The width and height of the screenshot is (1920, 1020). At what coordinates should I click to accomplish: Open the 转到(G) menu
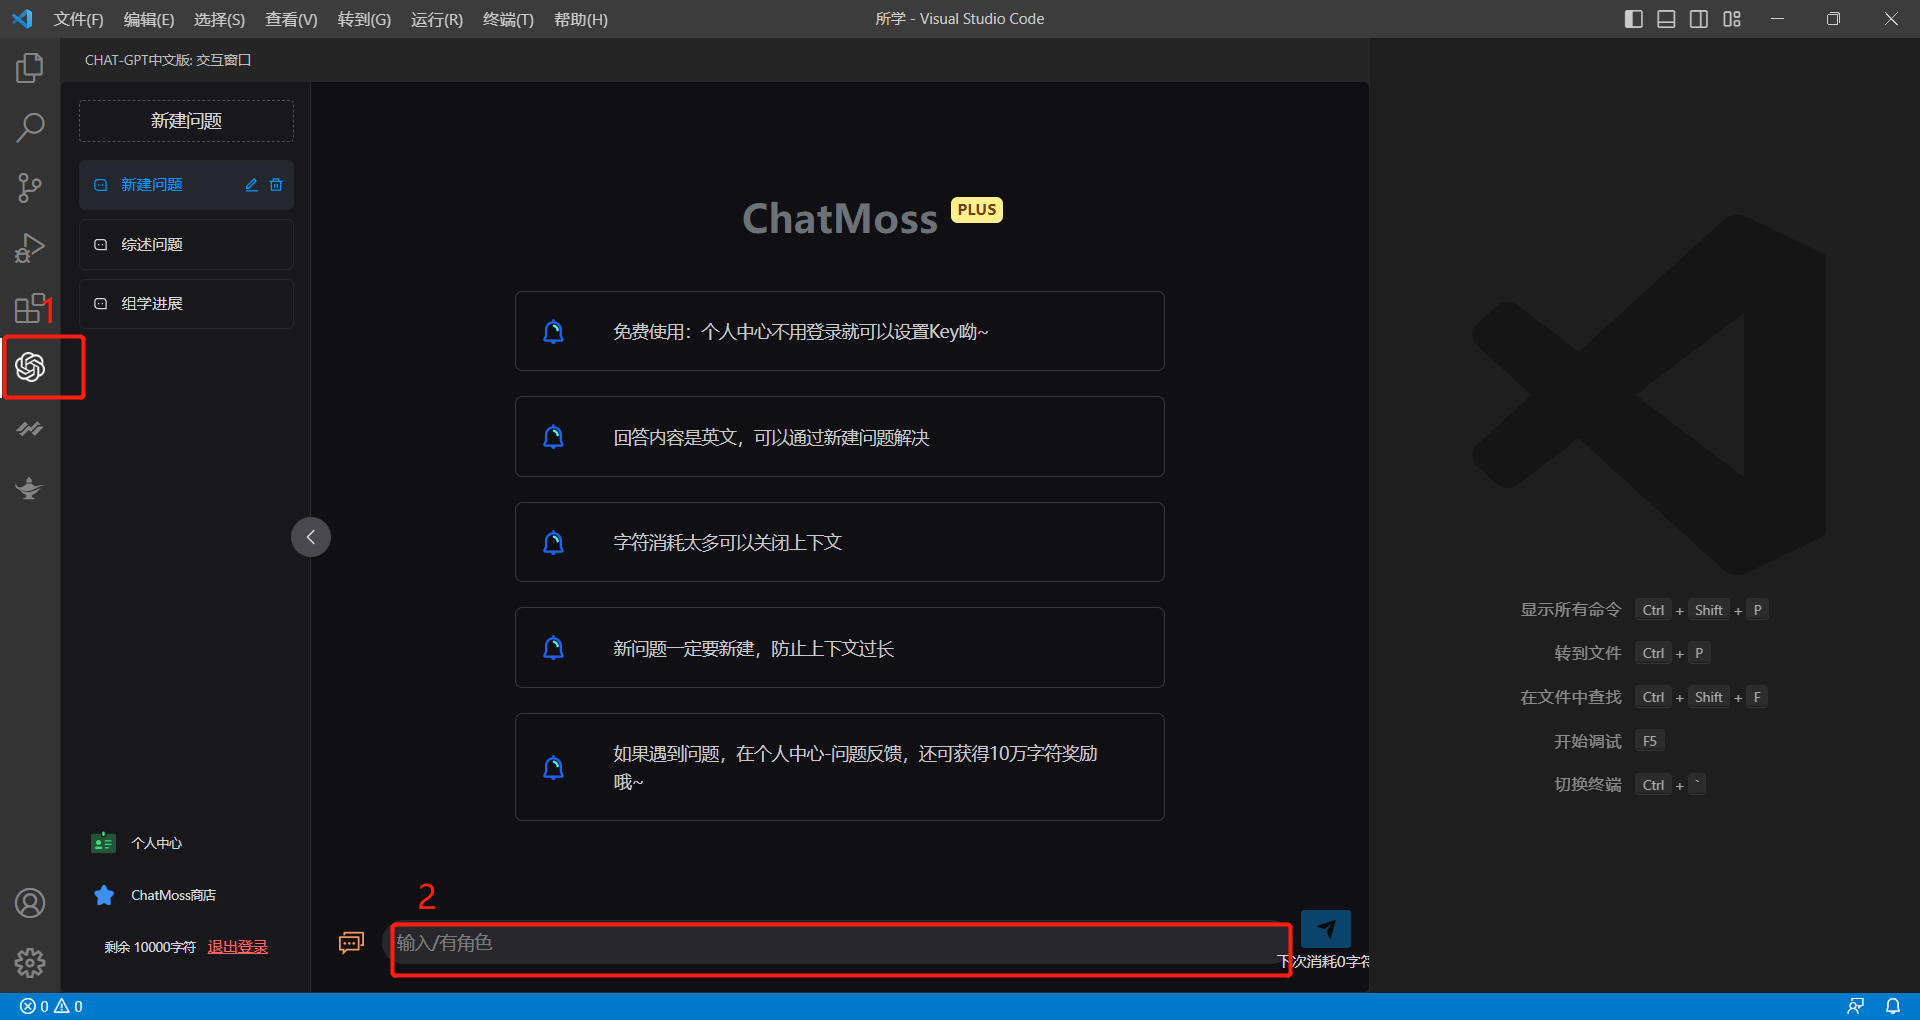click(364, 19)
